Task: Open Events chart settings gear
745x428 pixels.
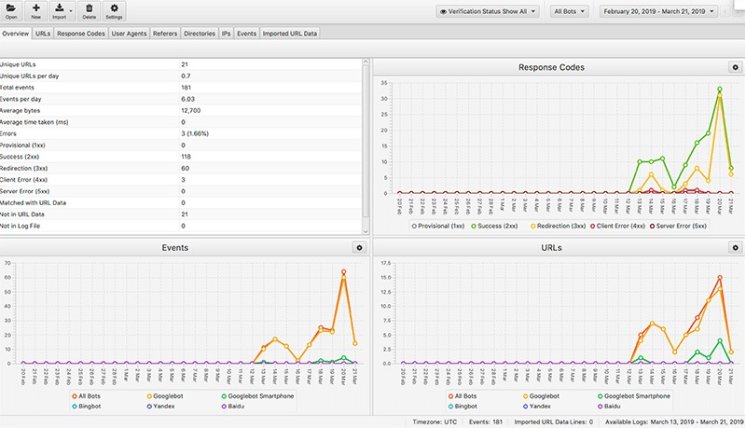Action: click(x=359, y=248)
